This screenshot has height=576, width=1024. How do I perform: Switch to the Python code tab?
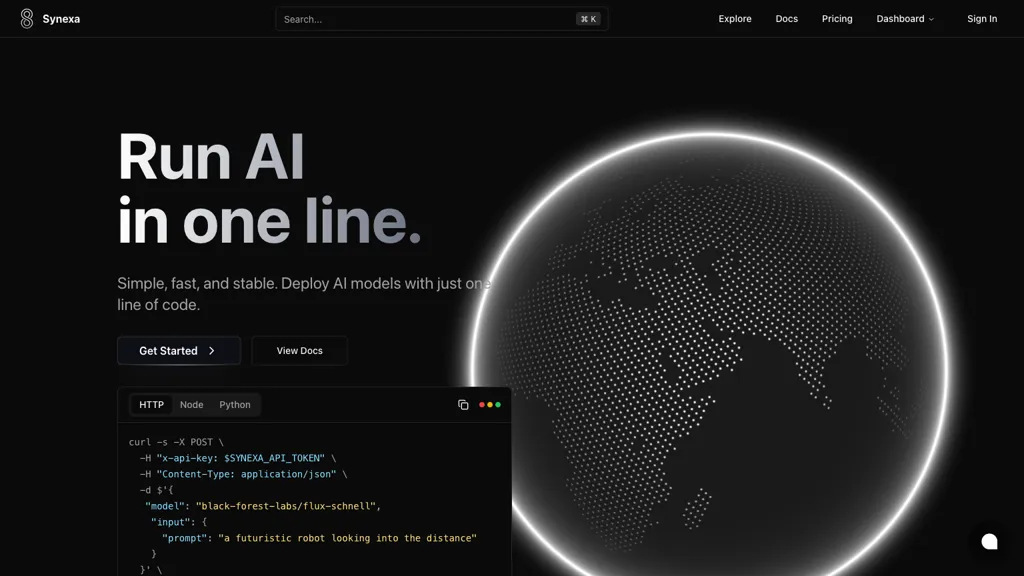pyautogui.click(x=234, y=405)
